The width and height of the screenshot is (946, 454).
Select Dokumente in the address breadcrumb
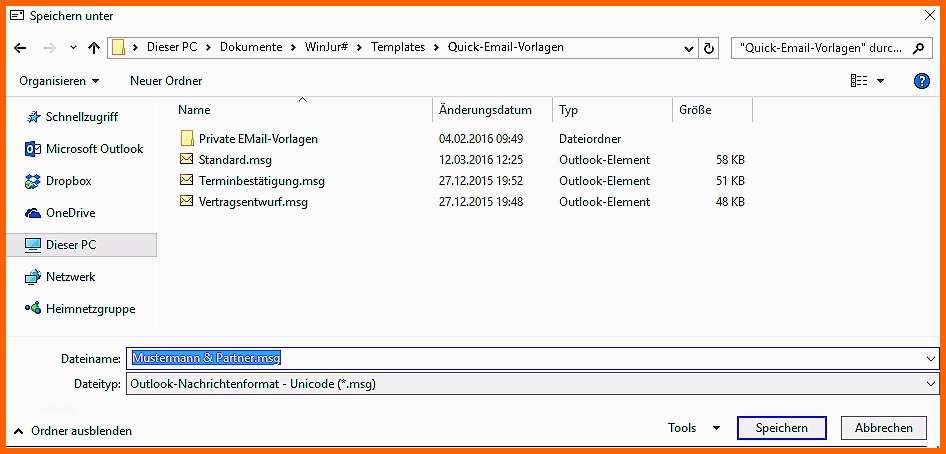pyautogui.click(x=251, y=47)
